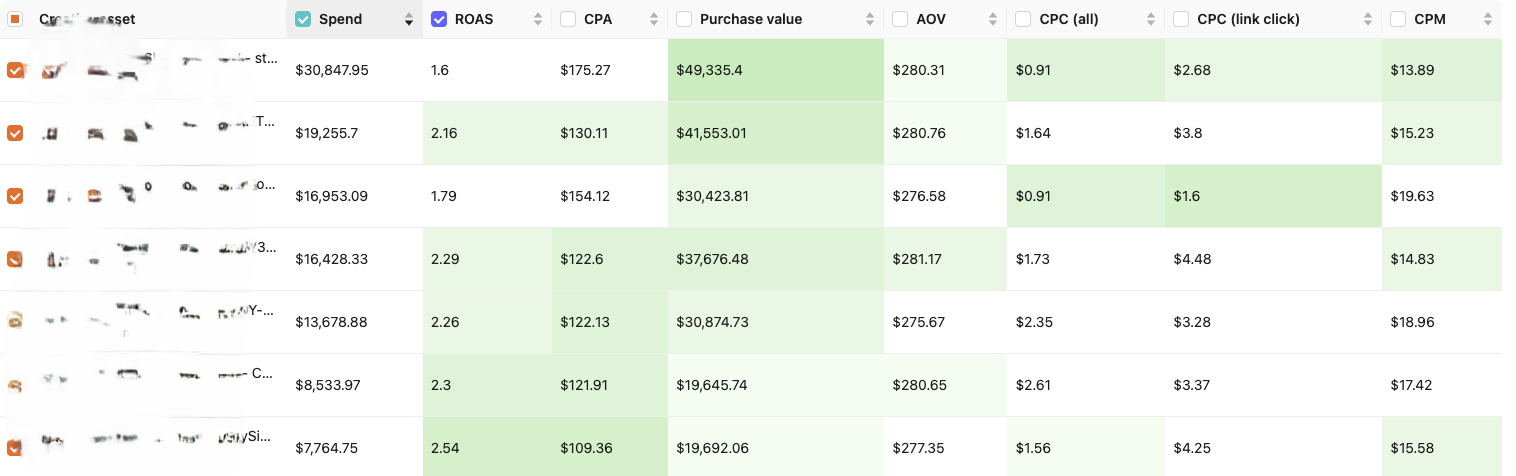The width and height of the screenshot is (1516, 476).
Task: Click the CPA column sort arrows
Action: pyautogui.click(x=654, y=19)
